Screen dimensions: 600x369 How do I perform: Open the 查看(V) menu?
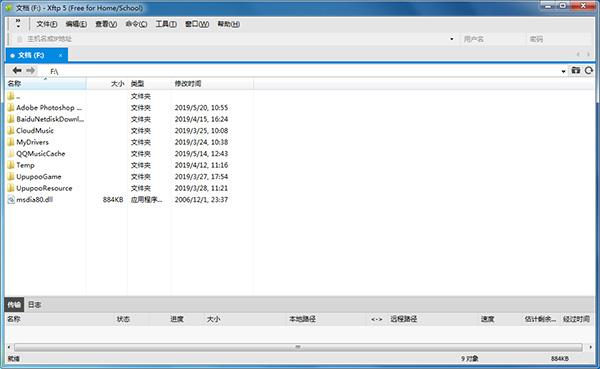(x=106, y=24)
